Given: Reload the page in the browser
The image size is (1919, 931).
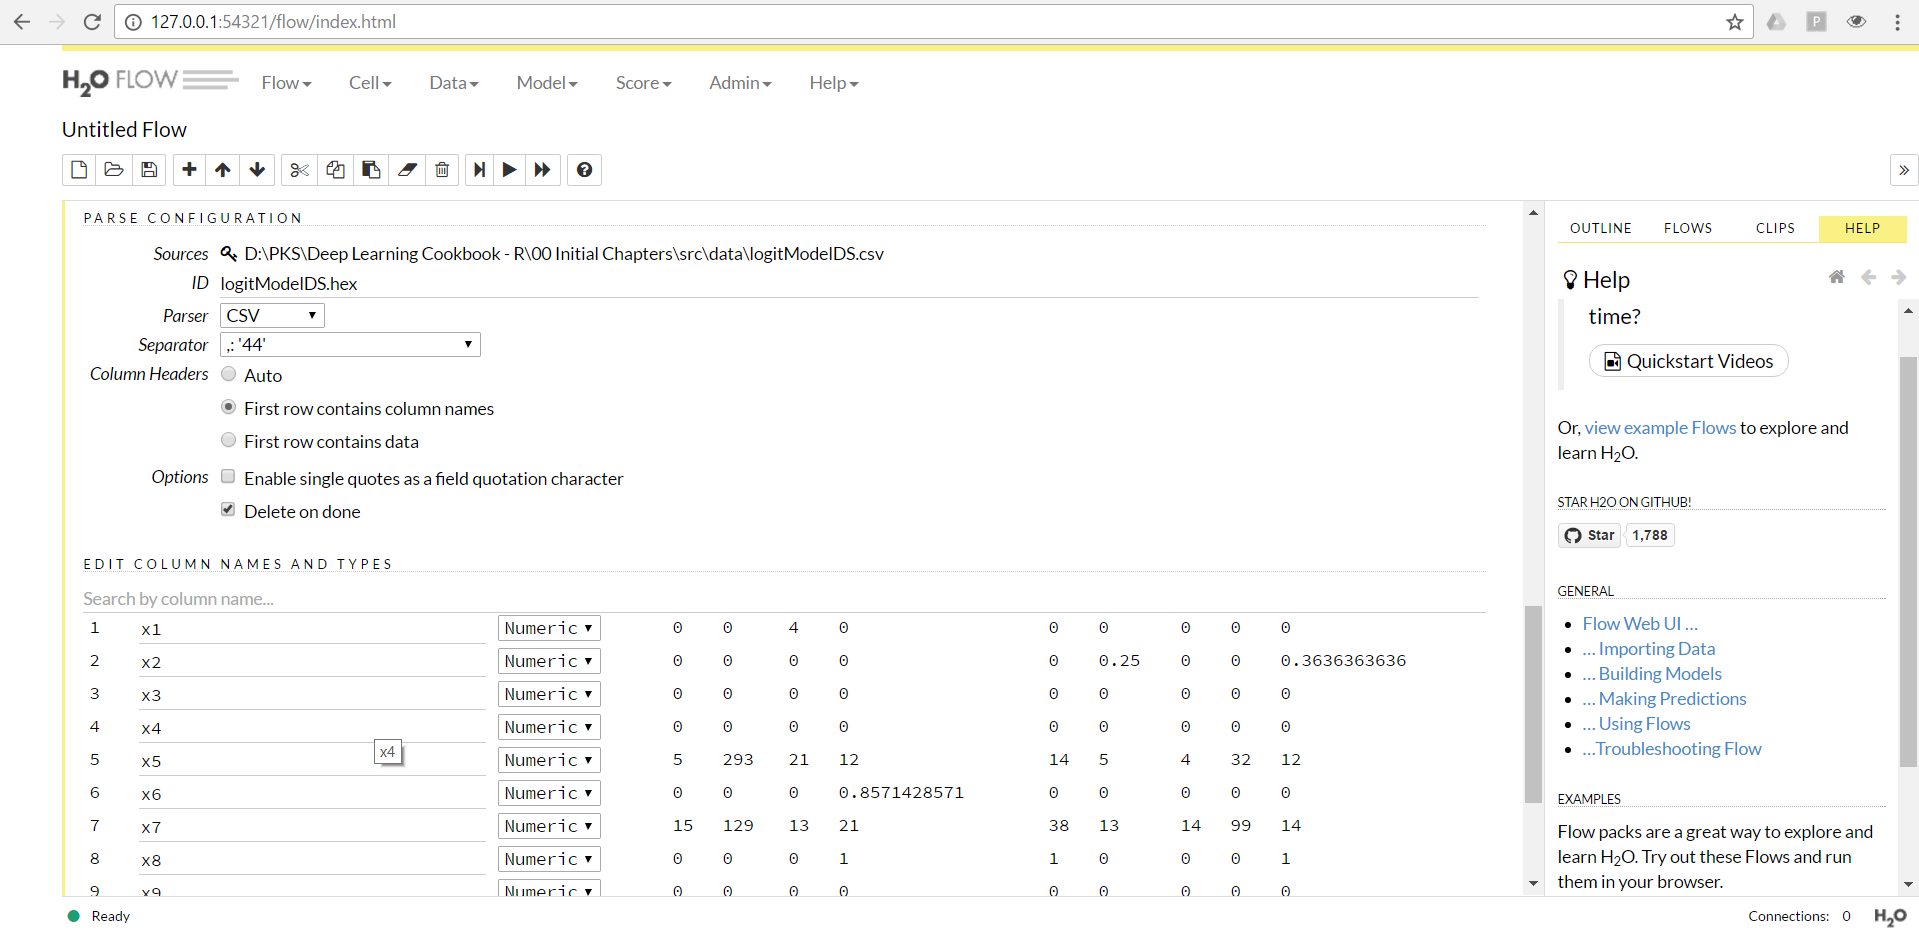Looking at the screenshot, I should [92, 21].
